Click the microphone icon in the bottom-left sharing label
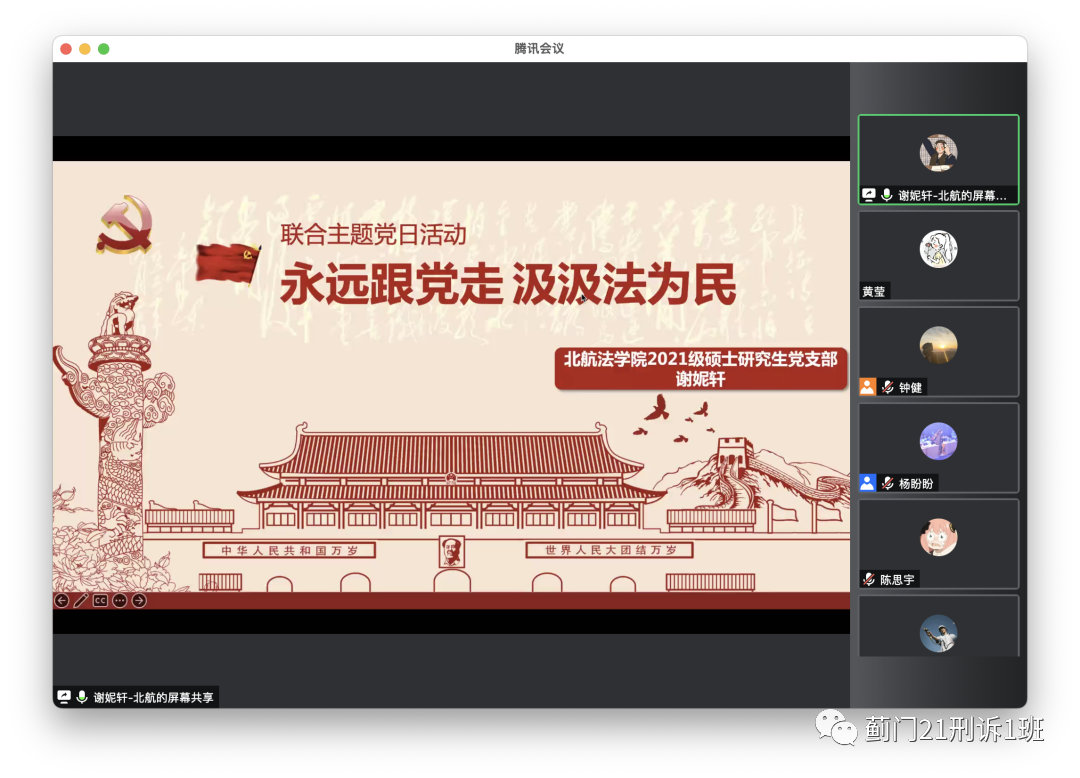This screenshot has height=778, width=1080. point(82,697)
